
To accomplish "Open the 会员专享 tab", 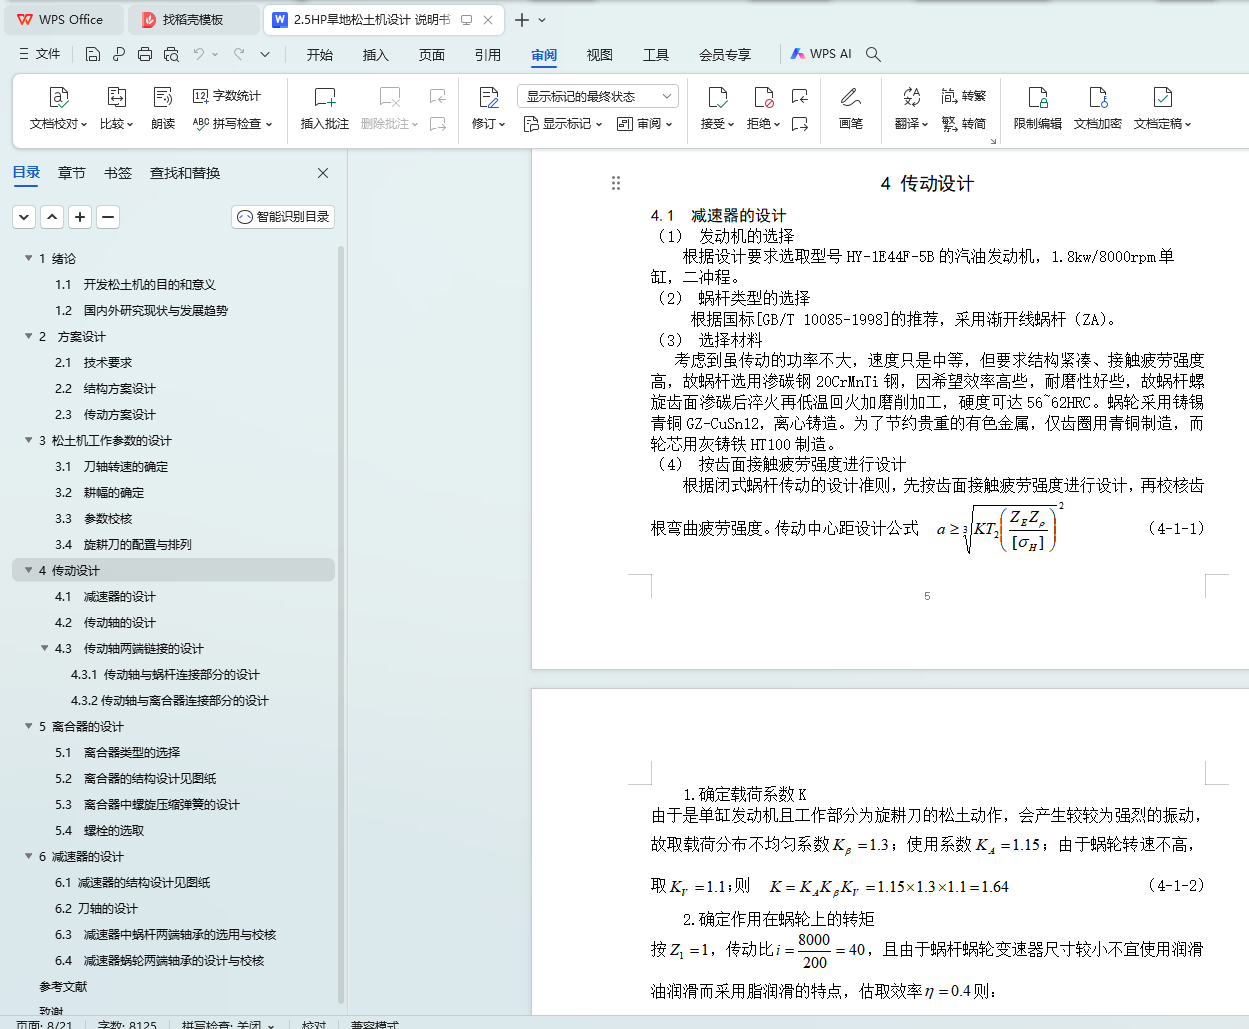I will [725, 55].
